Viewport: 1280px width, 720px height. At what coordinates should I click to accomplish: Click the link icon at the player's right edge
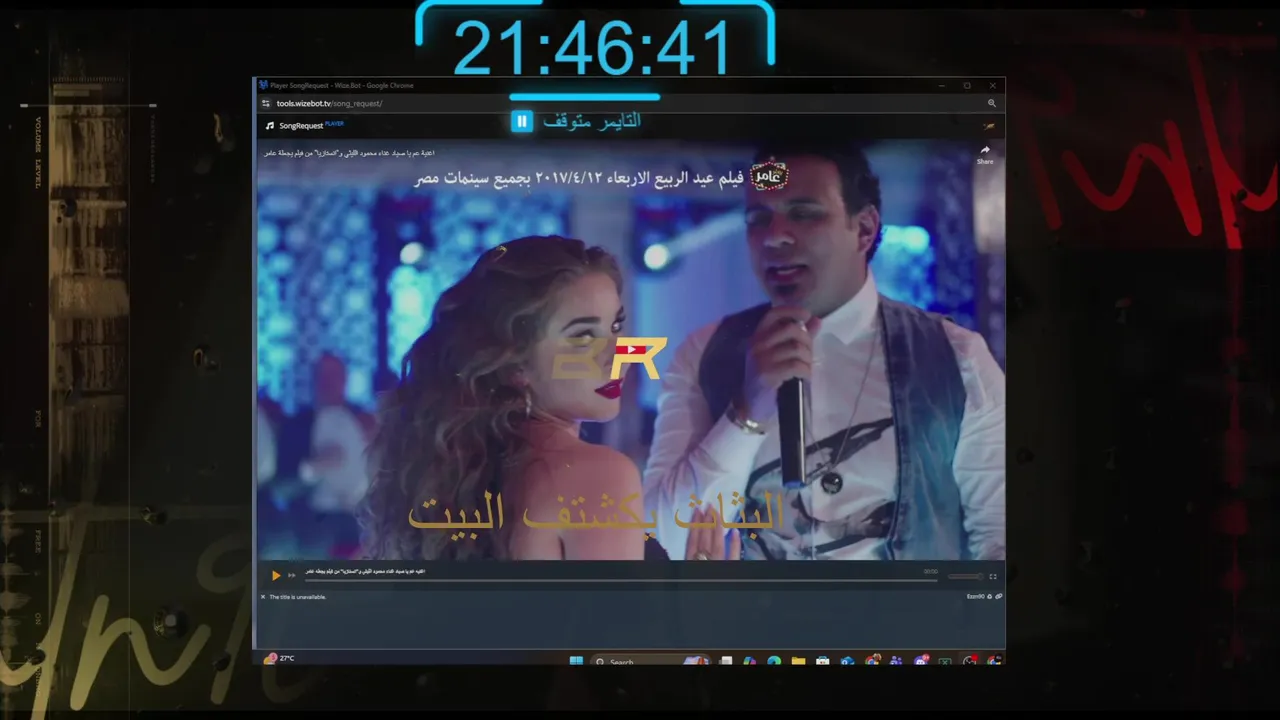(x=998, y=597)
